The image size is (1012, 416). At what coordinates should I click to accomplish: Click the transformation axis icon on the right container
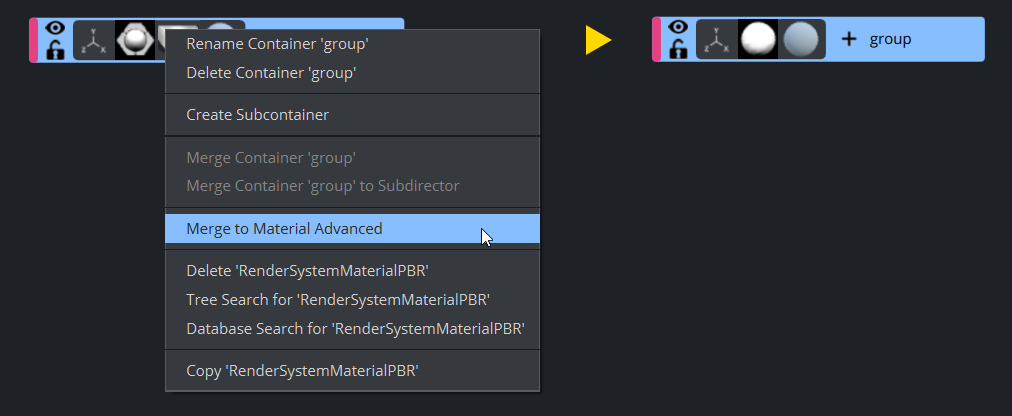(716, 40)
